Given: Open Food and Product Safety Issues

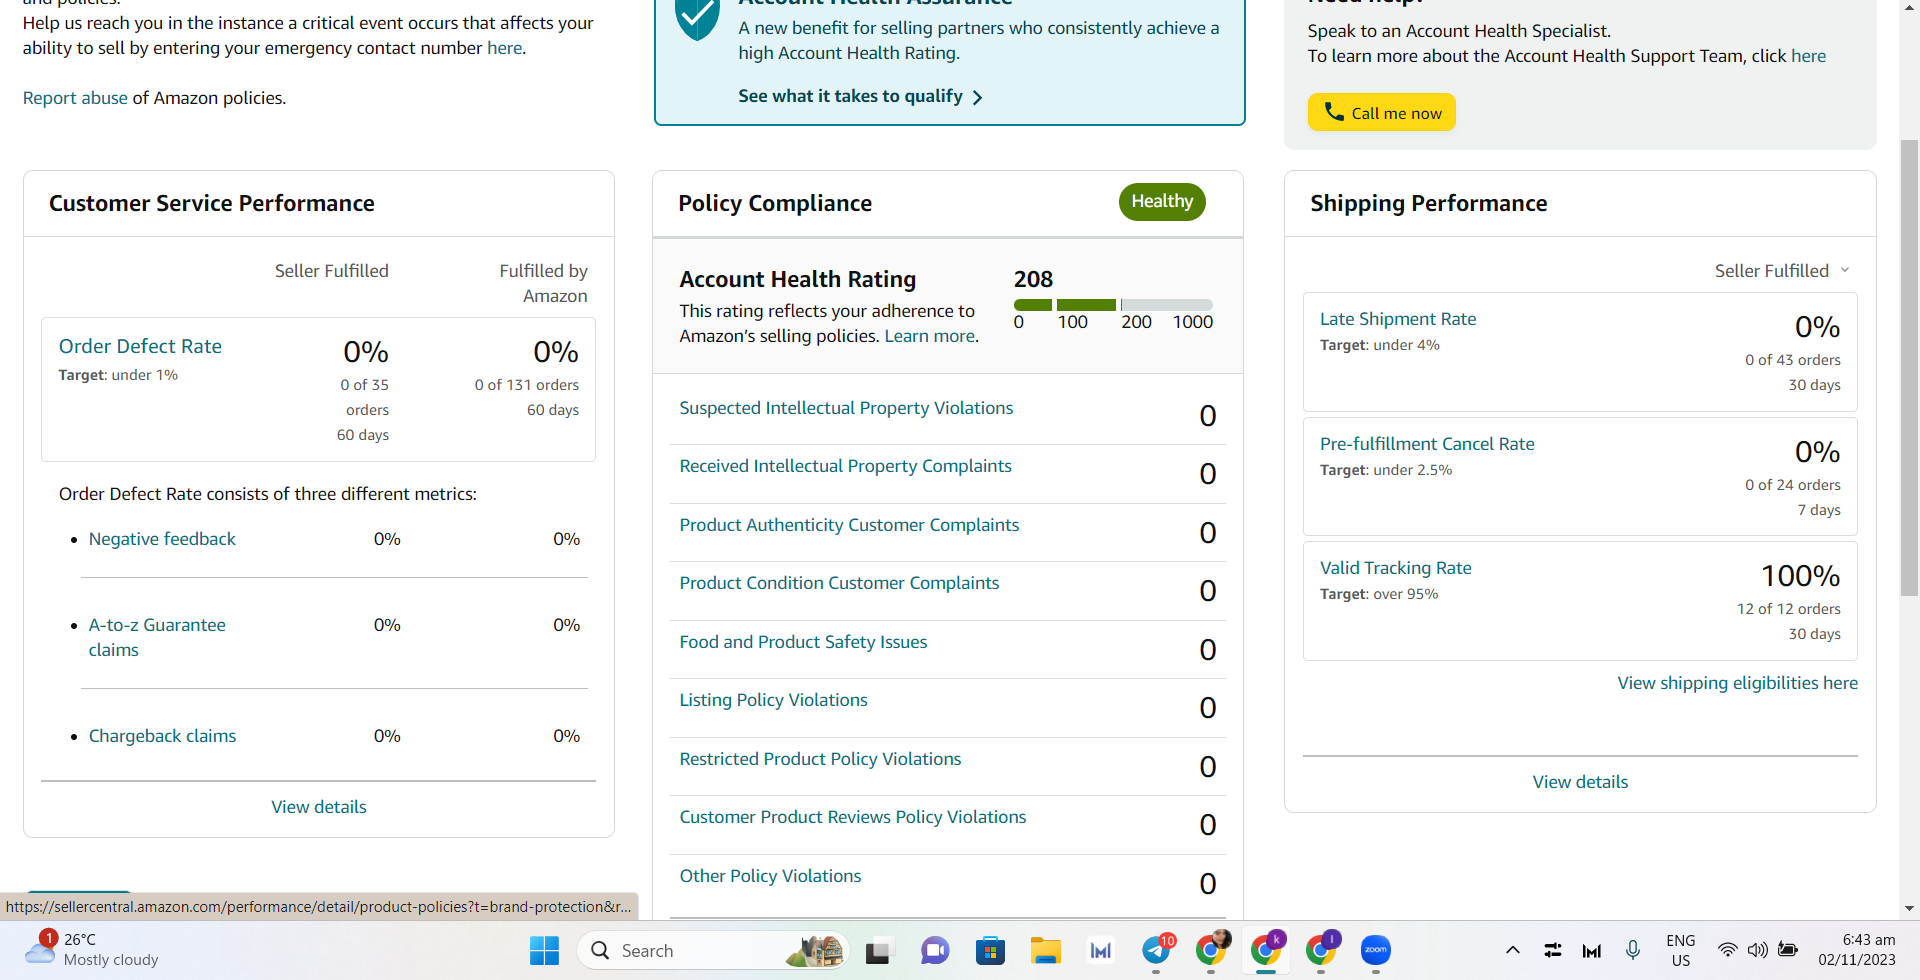Looking at the screenshot, I should (x=803, y=642).
